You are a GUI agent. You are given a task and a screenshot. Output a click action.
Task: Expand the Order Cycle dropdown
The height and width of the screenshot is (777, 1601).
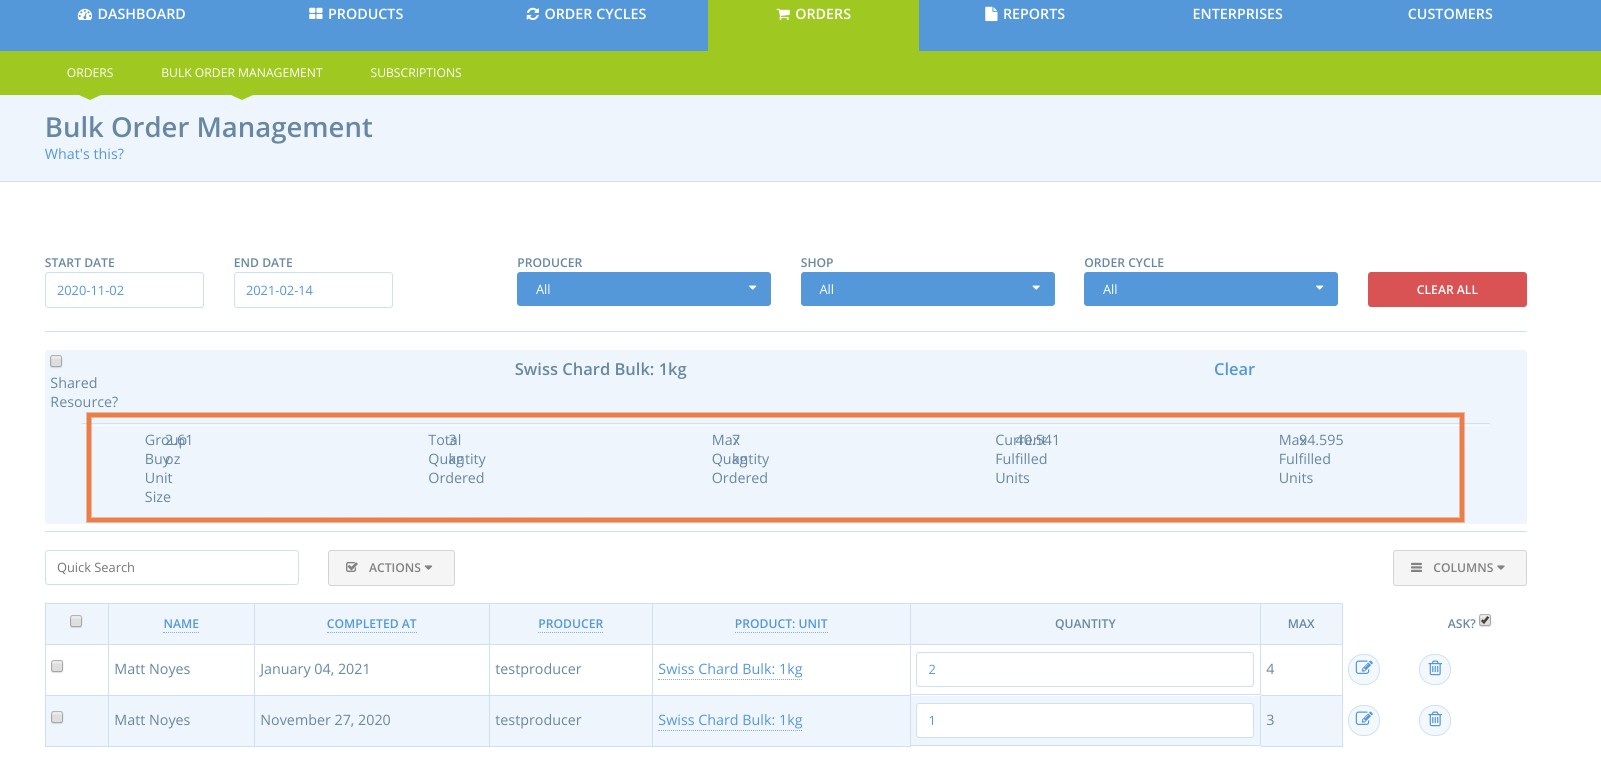pos(1211,289)
